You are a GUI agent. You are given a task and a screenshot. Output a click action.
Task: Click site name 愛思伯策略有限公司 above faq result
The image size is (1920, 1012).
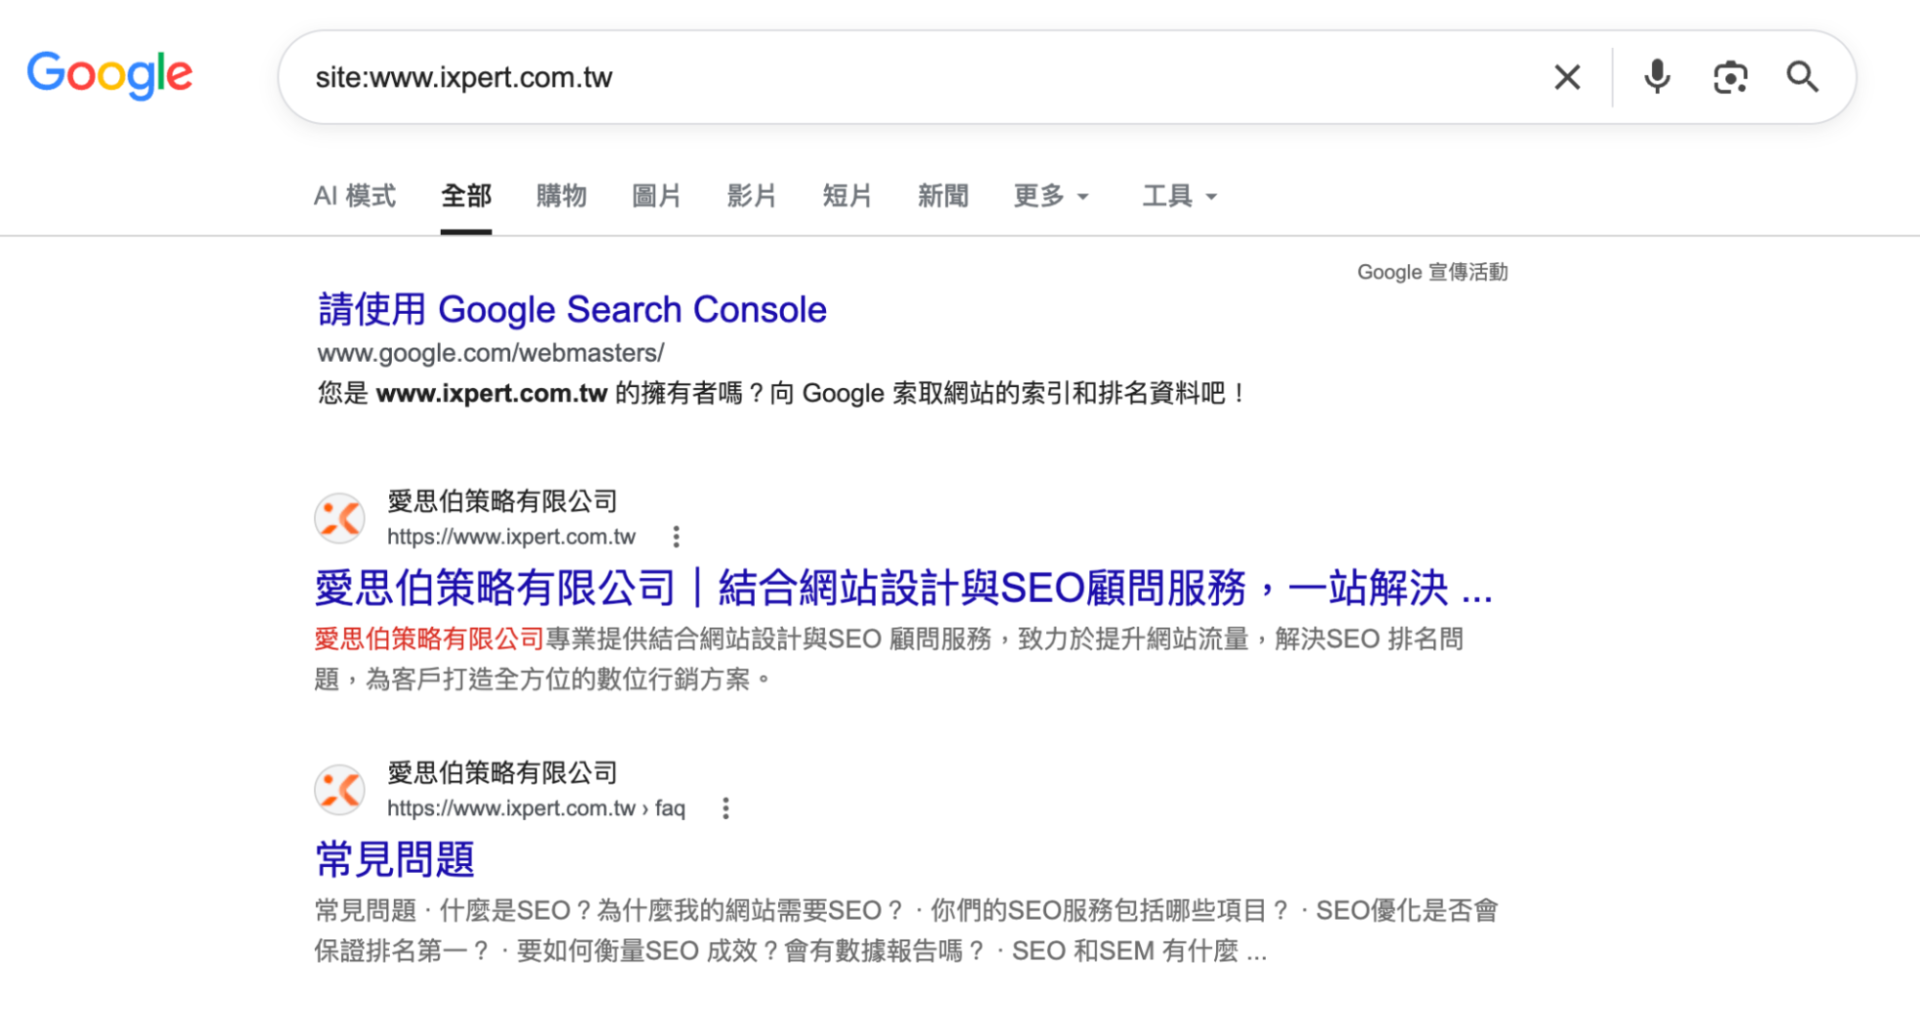[x=502, y=773]
